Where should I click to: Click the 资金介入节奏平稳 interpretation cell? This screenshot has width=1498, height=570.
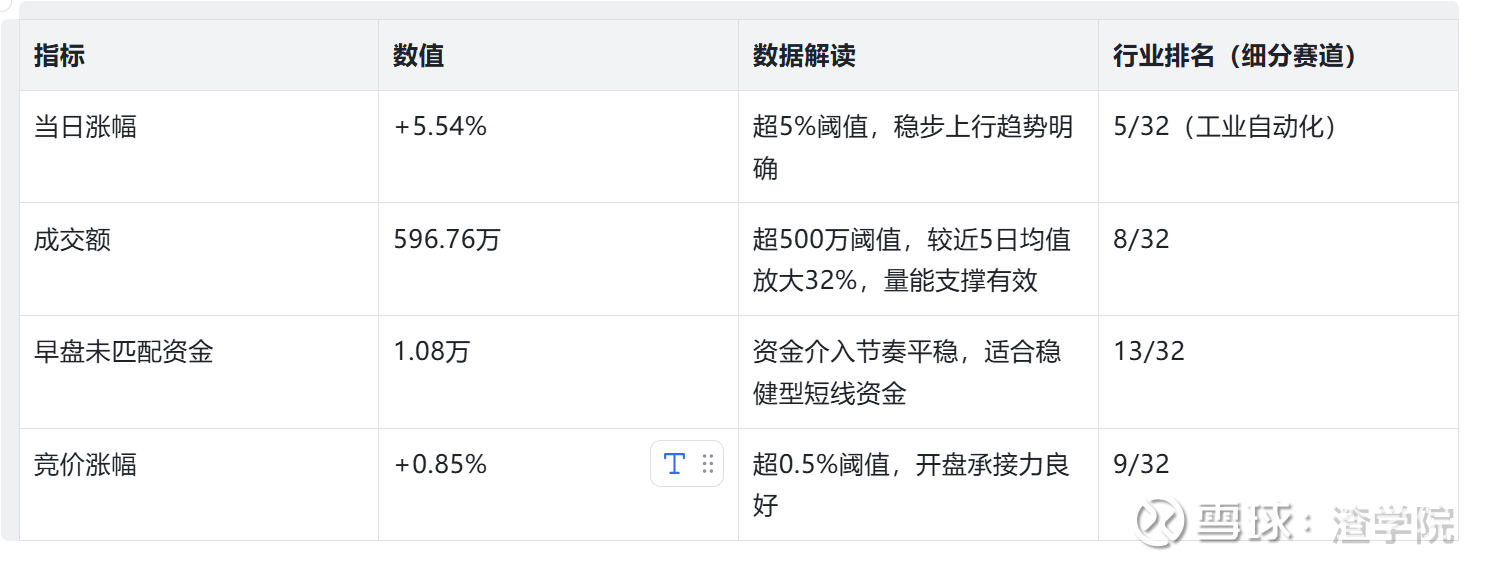click(x=906, y=372)
